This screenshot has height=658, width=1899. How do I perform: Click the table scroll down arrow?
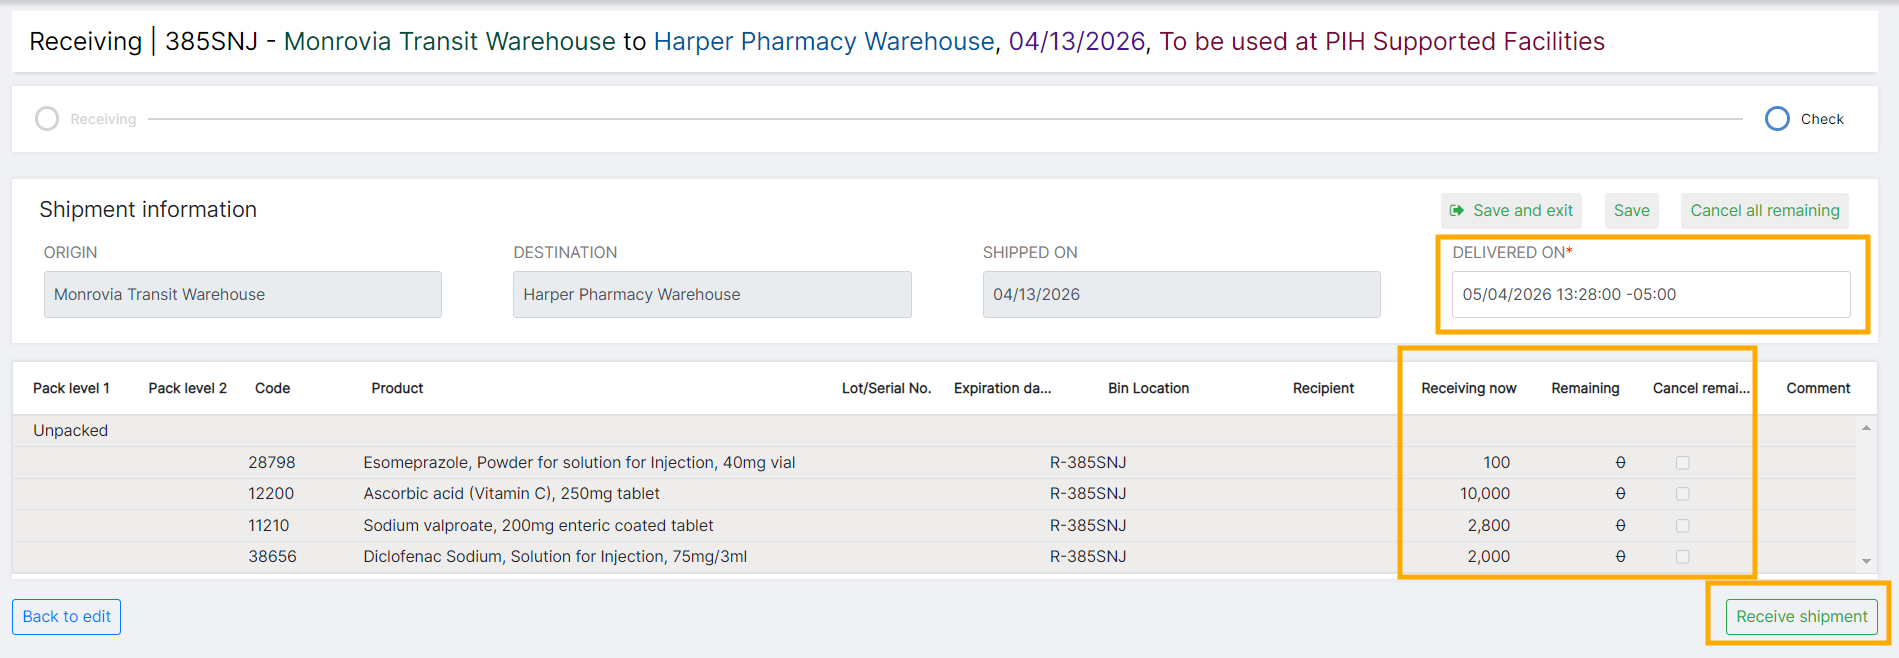[x=1866, y=561]
